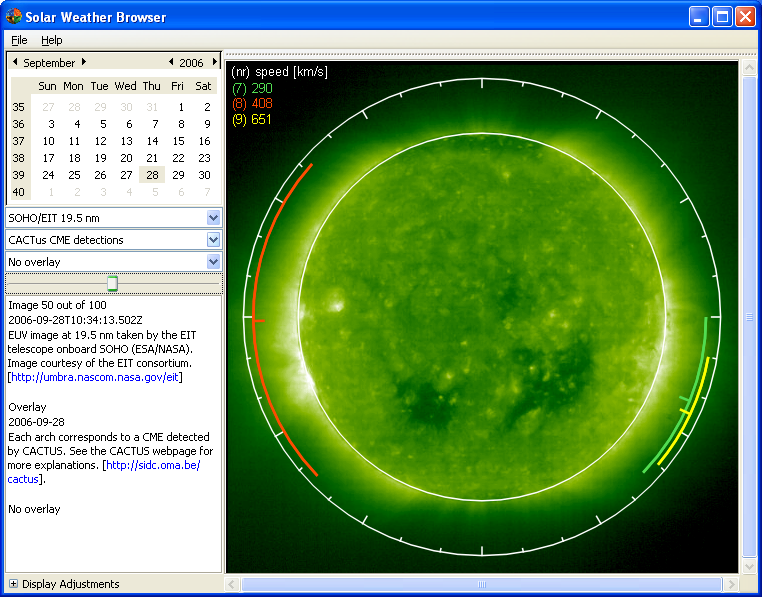Open the SOHO/EIT 19.5 nm dropdown
762x597 pixels.
(x=213, y=218)
